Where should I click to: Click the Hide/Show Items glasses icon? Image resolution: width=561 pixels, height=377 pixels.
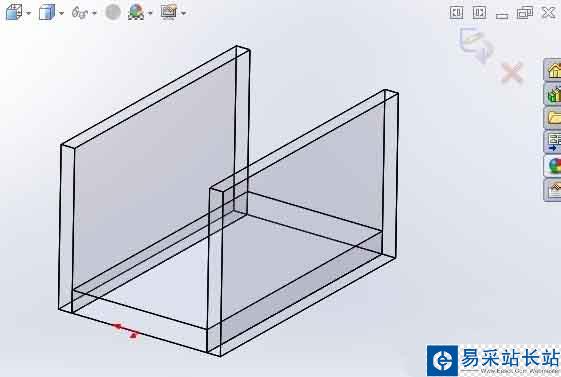(80, 13)
